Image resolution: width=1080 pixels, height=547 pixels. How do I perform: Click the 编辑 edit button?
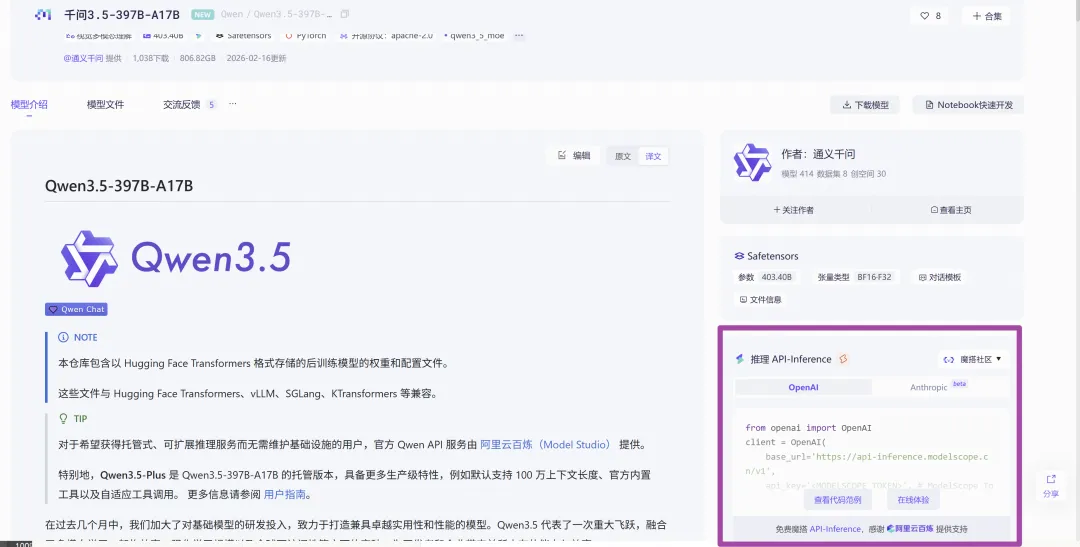[574, 156]
